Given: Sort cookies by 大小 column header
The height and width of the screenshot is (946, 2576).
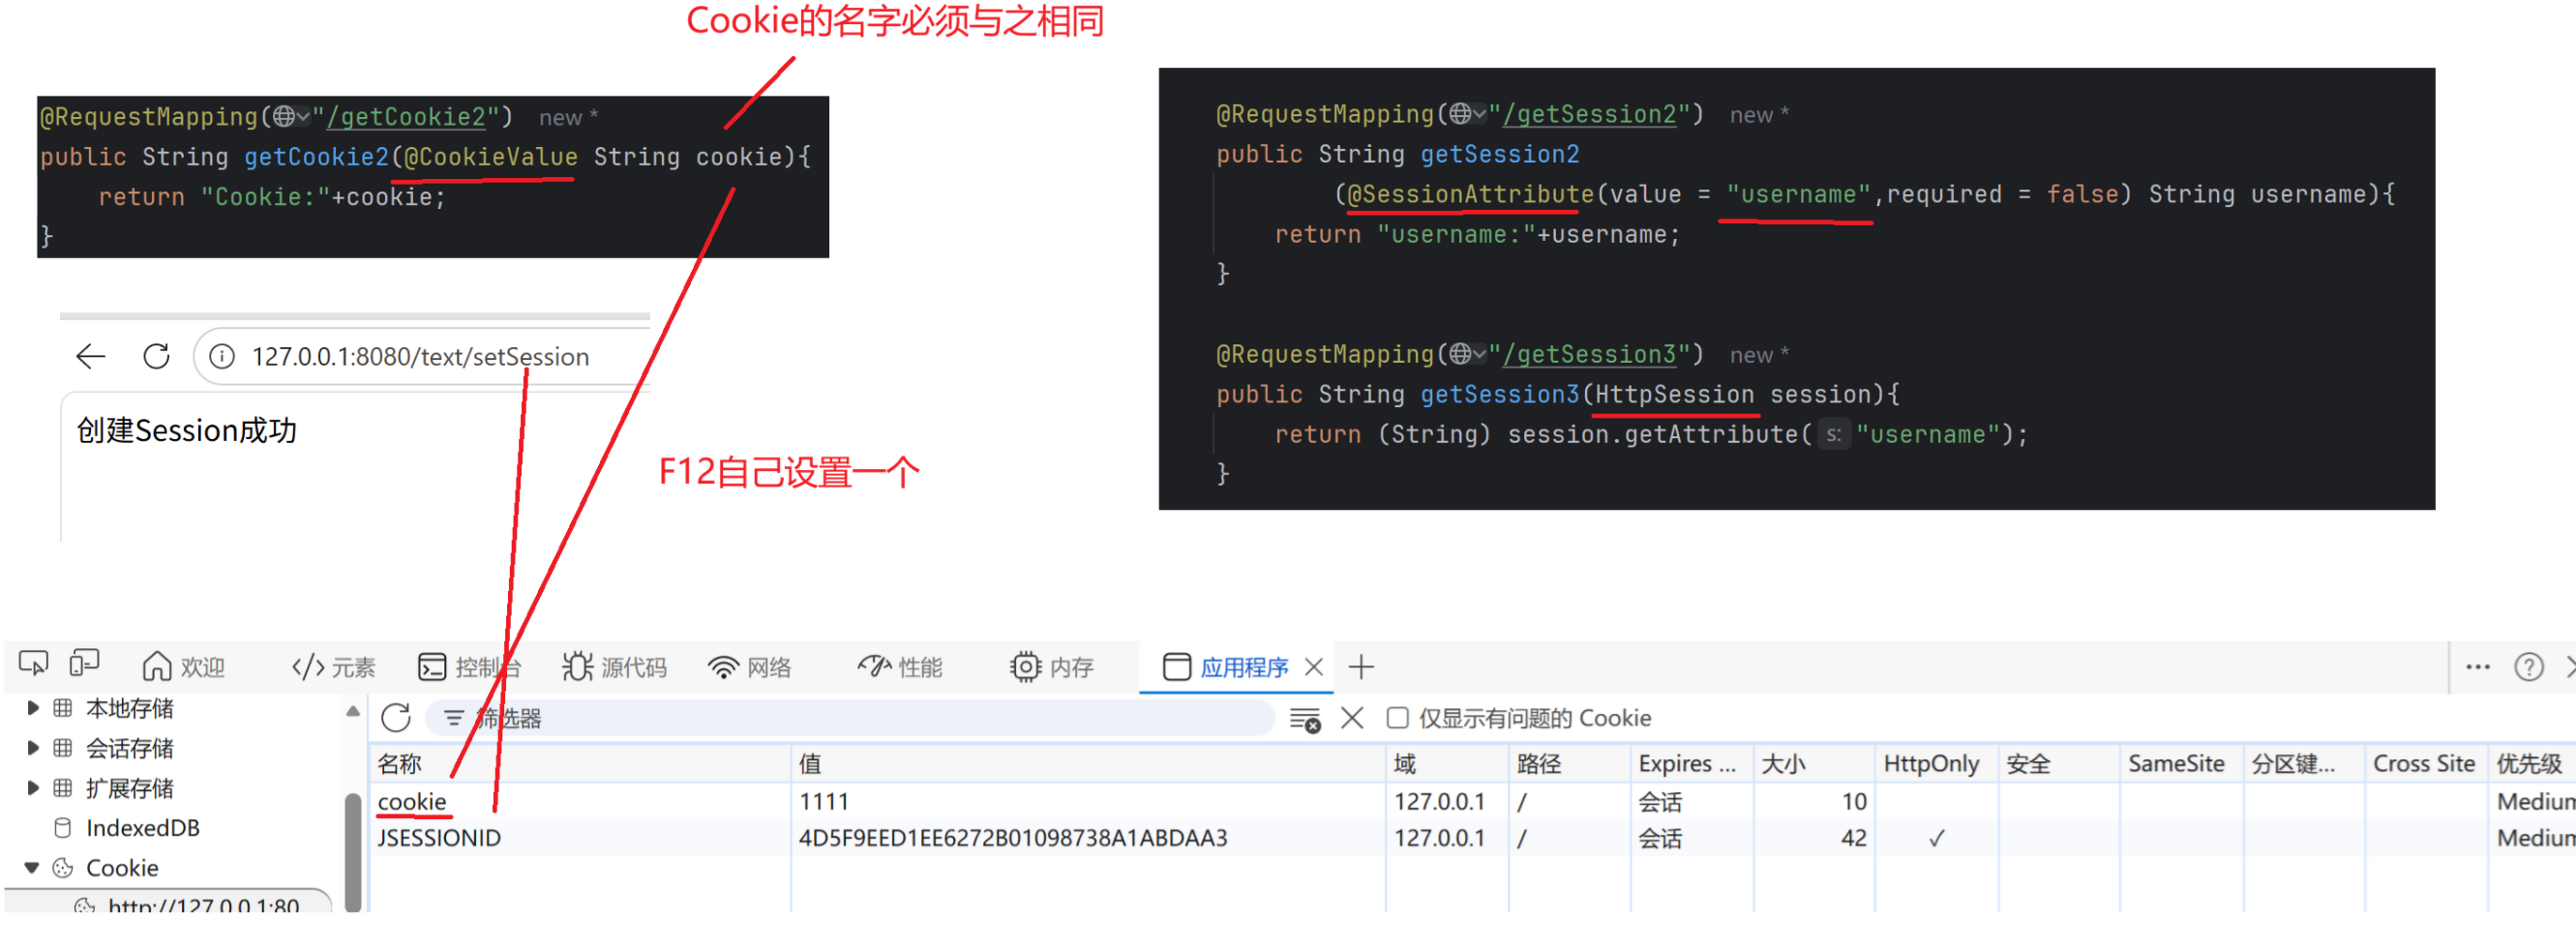Looking at the screenshot, I should click(x=1814, y=764).
